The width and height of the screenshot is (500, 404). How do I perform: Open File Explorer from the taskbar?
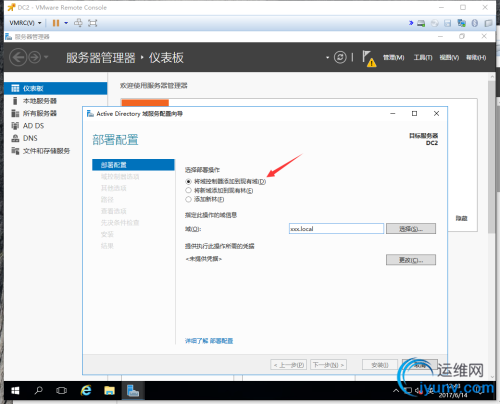pyautogui.click(x=109, y=390)
